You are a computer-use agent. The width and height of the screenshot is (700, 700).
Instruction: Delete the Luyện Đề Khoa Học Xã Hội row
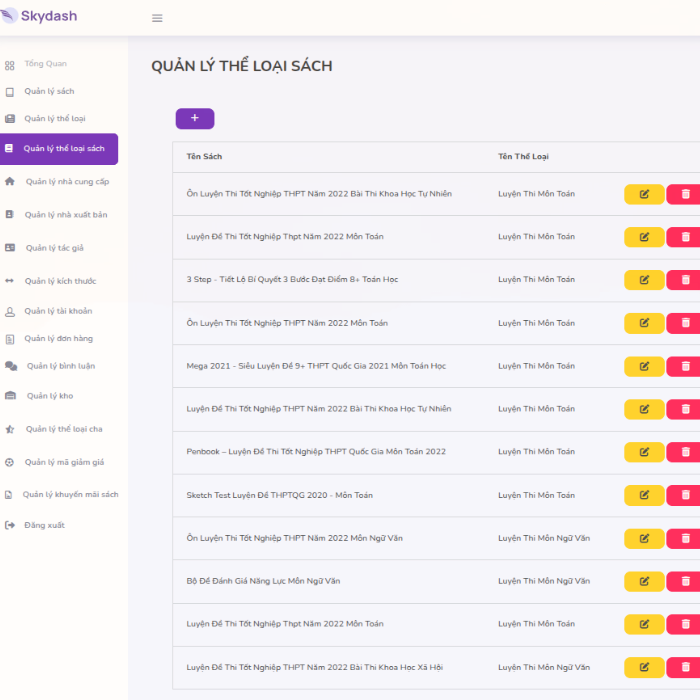[x=685, y=667]
